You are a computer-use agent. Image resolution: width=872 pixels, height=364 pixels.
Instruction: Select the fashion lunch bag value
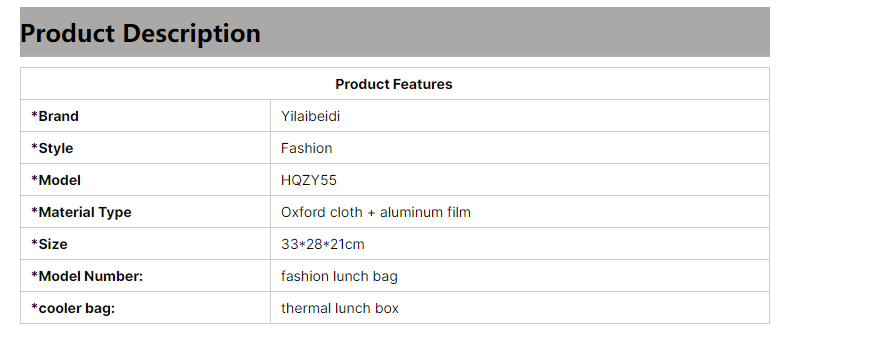339,276
